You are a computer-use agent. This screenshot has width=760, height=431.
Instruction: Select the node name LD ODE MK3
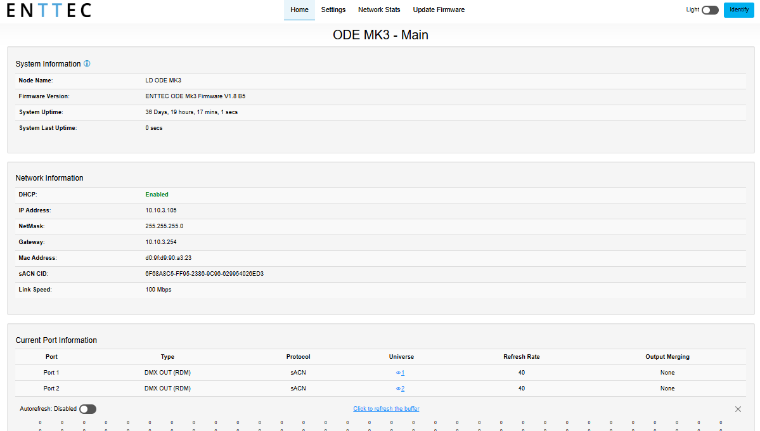point(163,80)
